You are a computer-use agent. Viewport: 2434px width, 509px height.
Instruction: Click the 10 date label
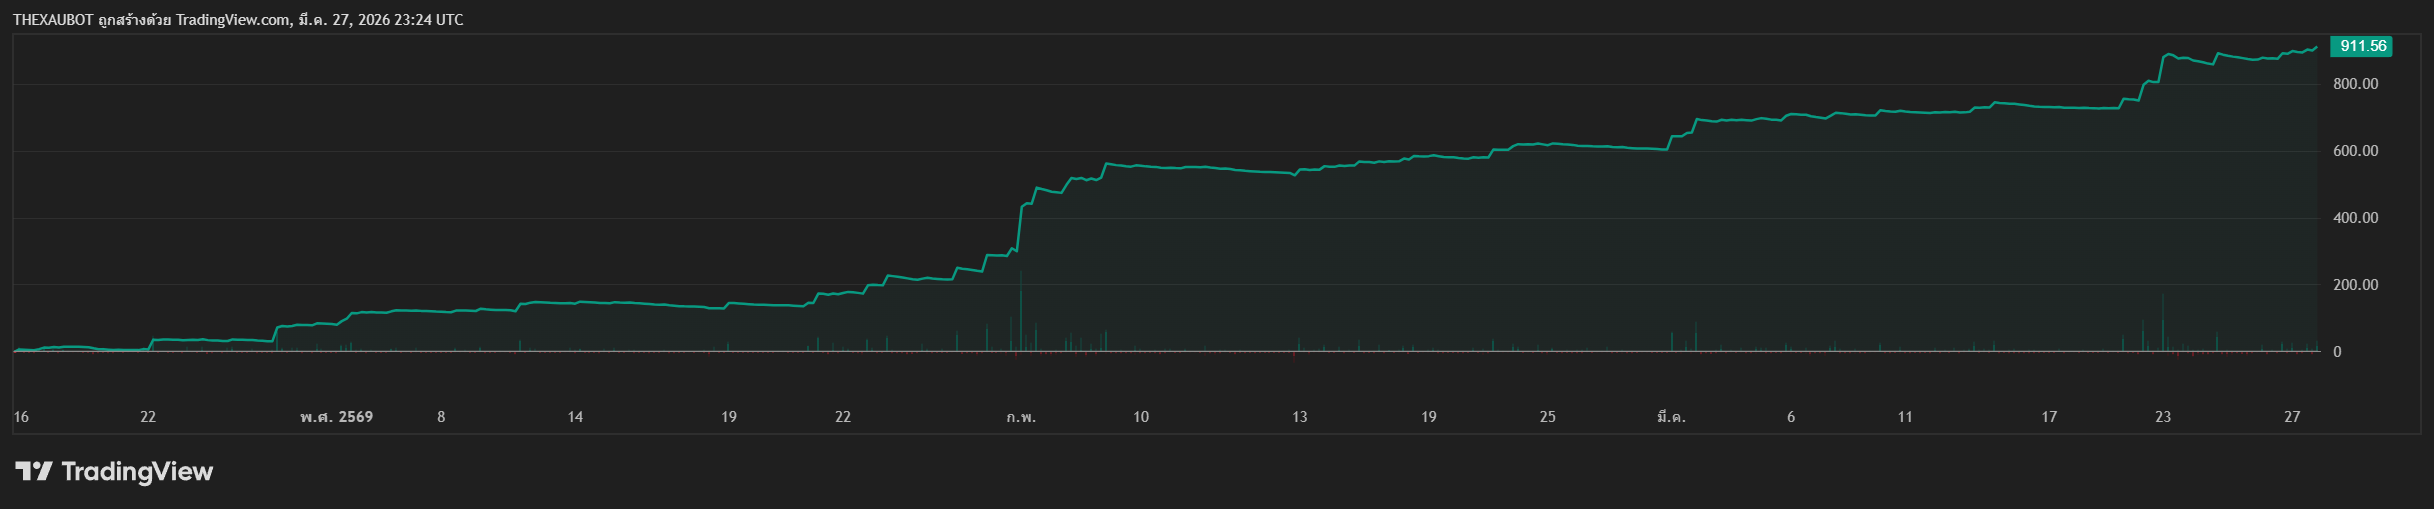(x=1141, y=417)
